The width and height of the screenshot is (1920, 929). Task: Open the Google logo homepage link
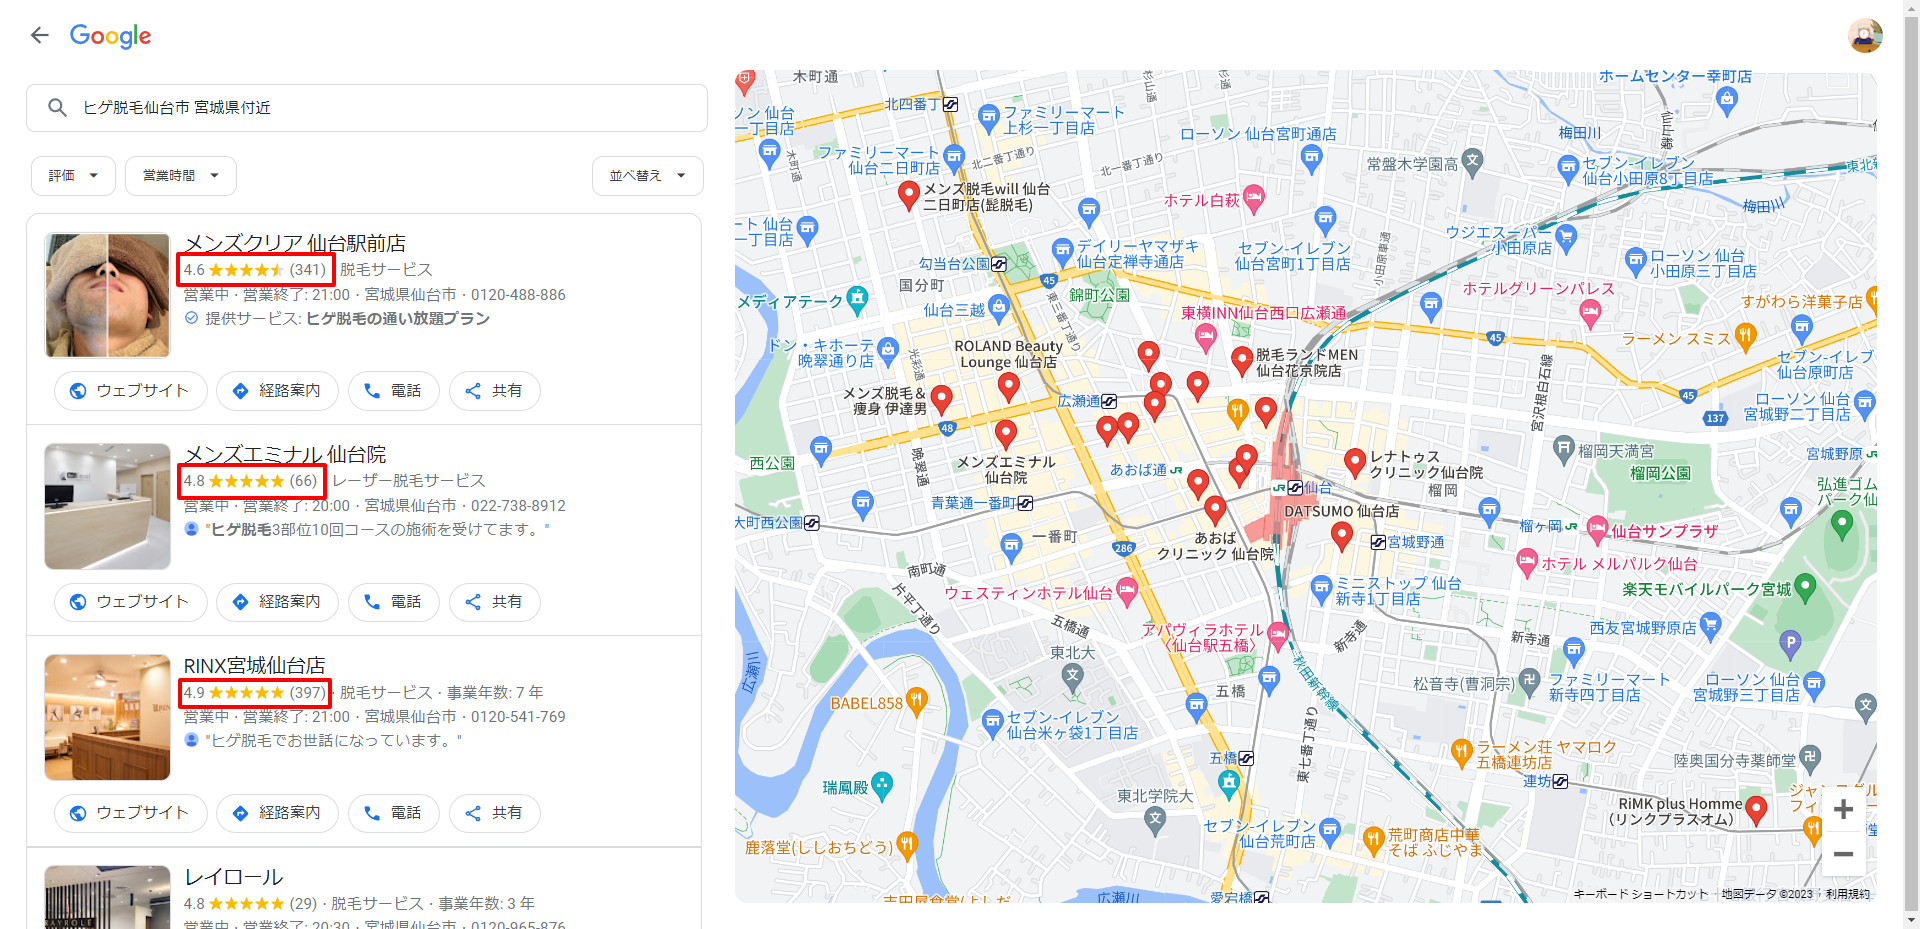click(x=110, y=36)
